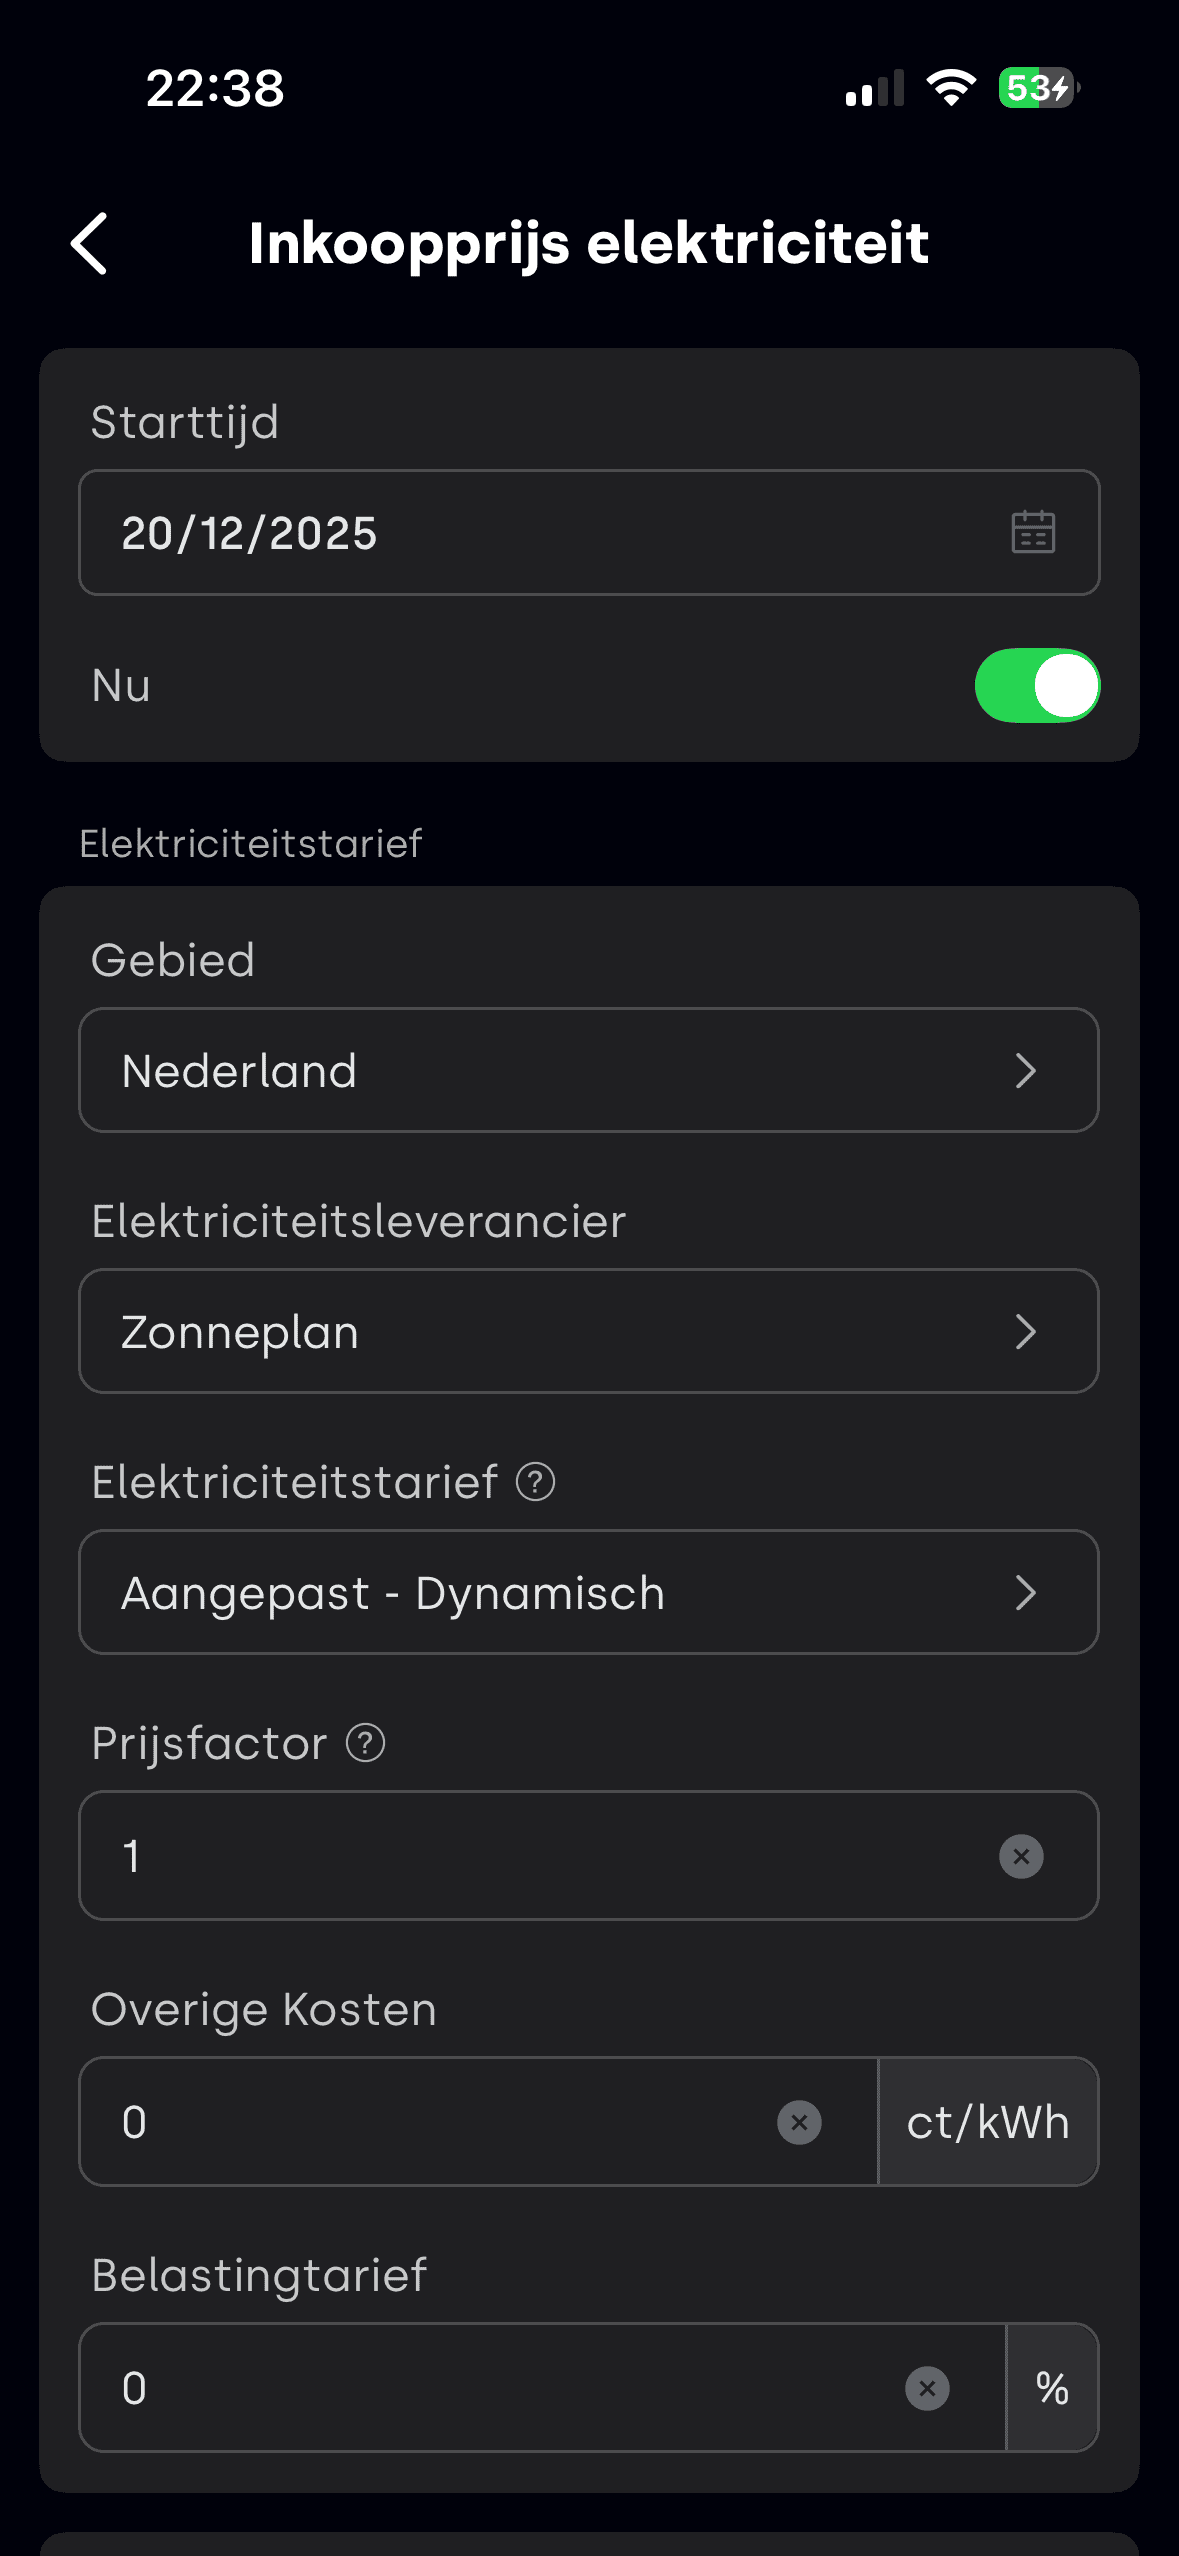Tap the percent unit label
This screenshot has width=1179, height=2556.
pos(1052,2388)
